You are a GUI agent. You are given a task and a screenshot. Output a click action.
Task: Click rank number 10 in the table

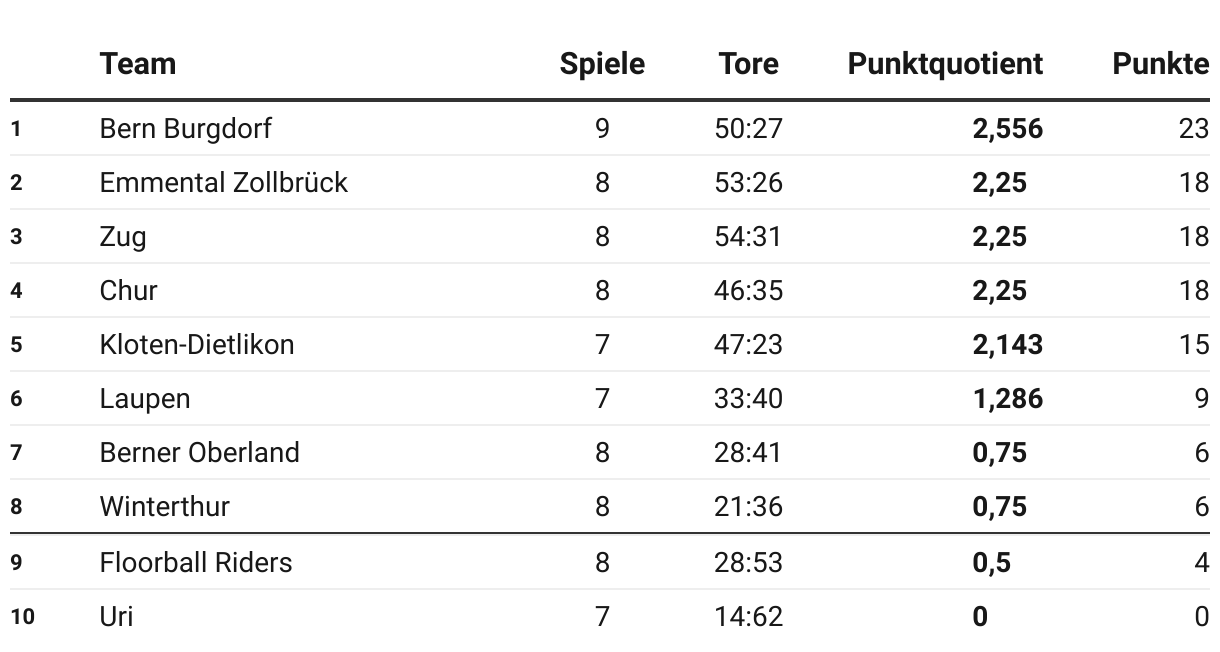click(x=22, y=616)
